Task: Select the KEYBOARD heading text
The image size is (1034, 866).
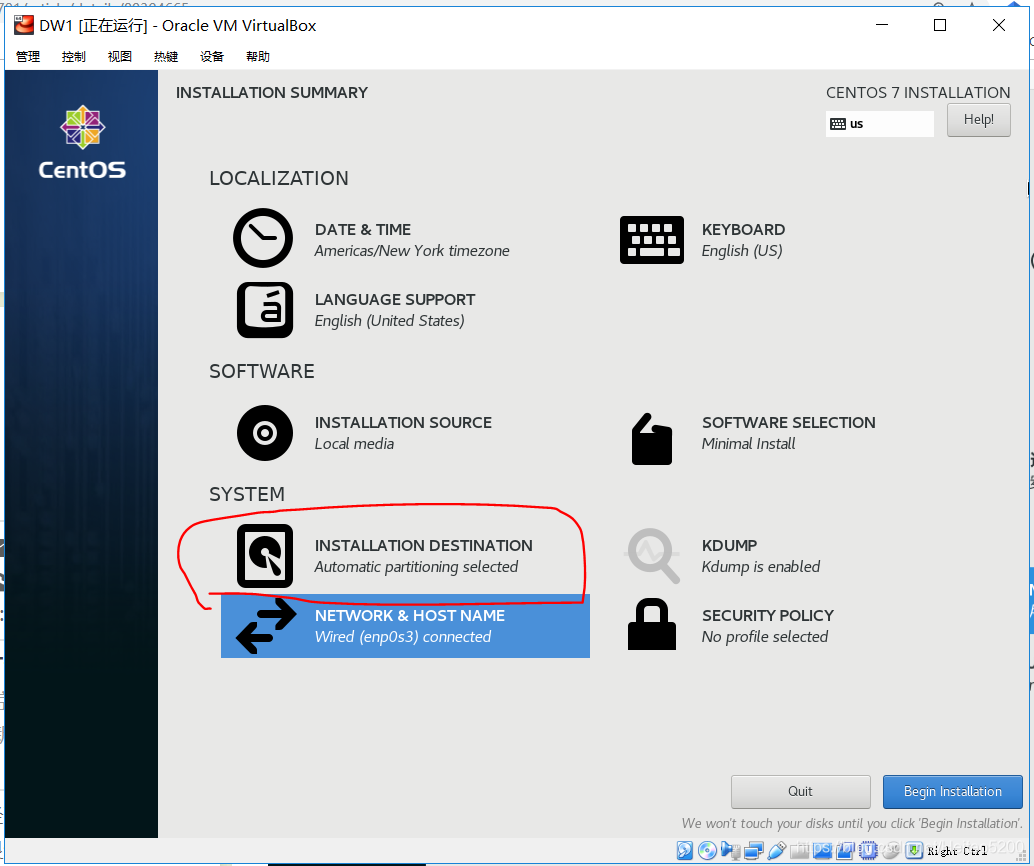Action: (x=743, y=230)
